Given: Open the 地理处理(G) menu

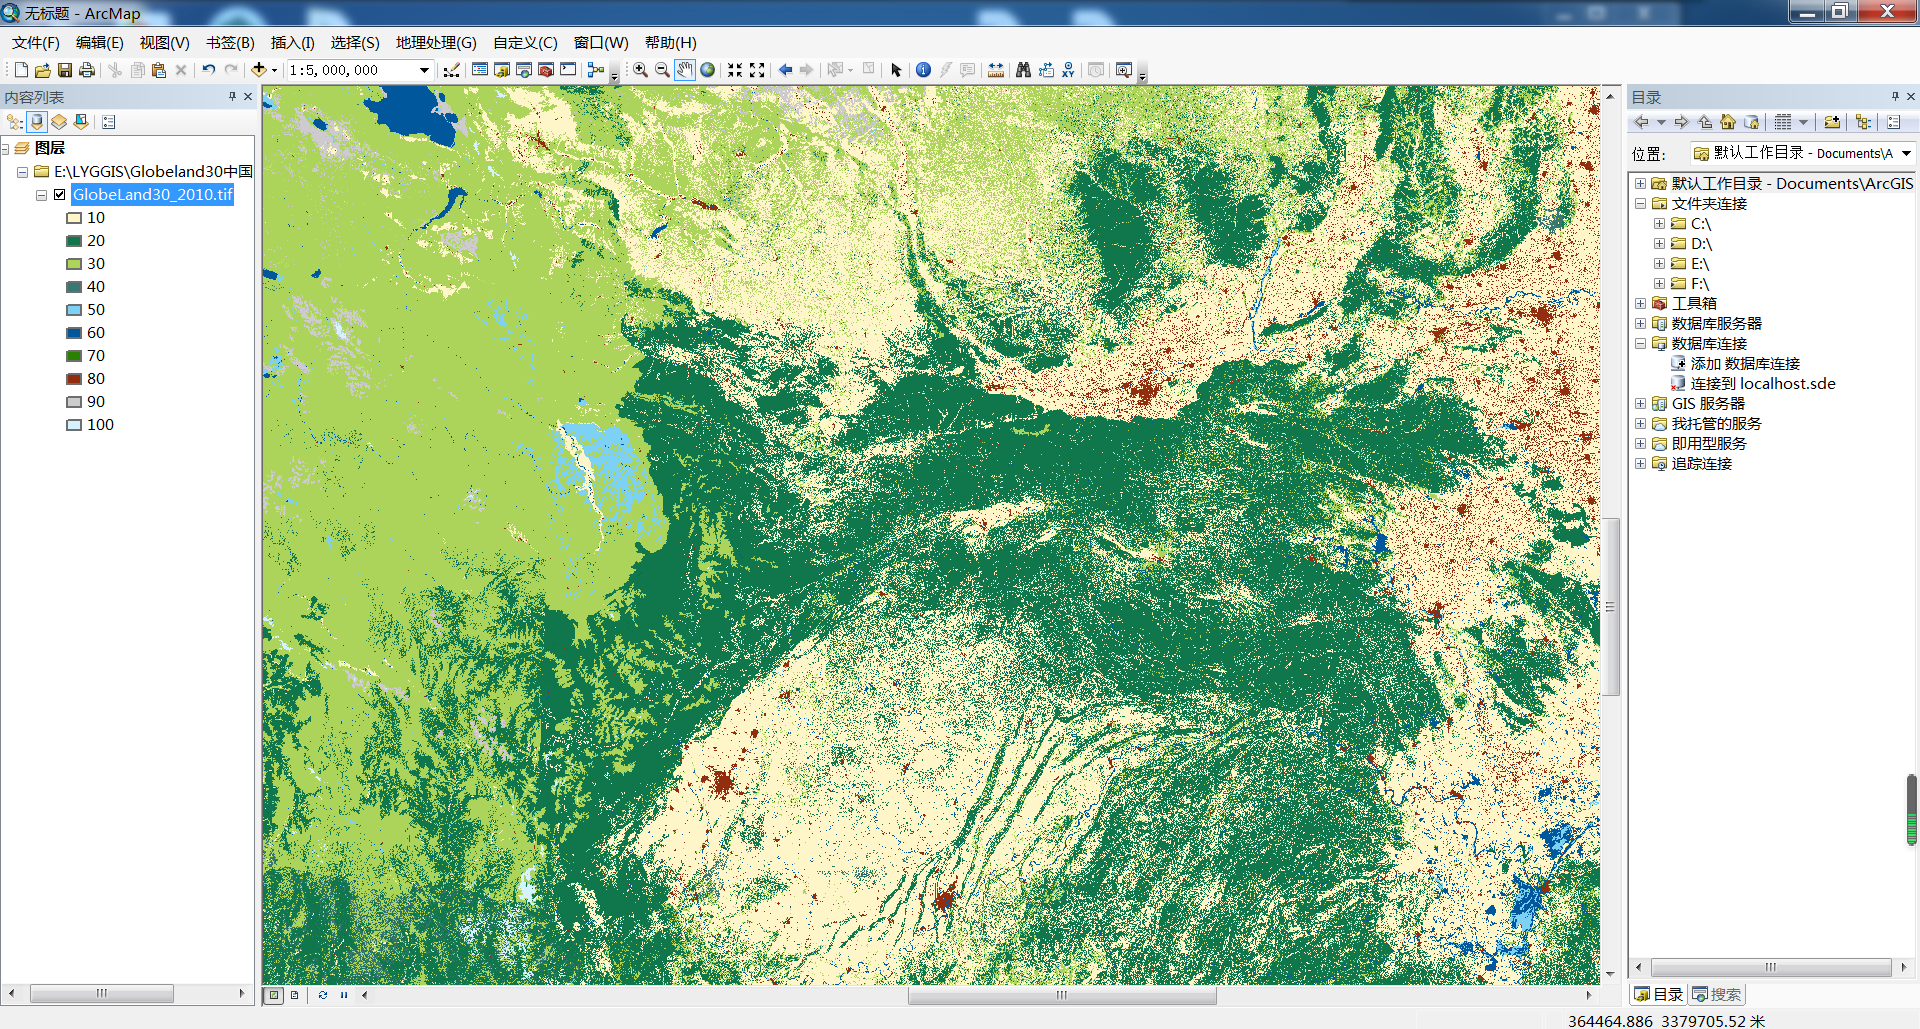Looking at the screenshot, I should tap(436, 42).
